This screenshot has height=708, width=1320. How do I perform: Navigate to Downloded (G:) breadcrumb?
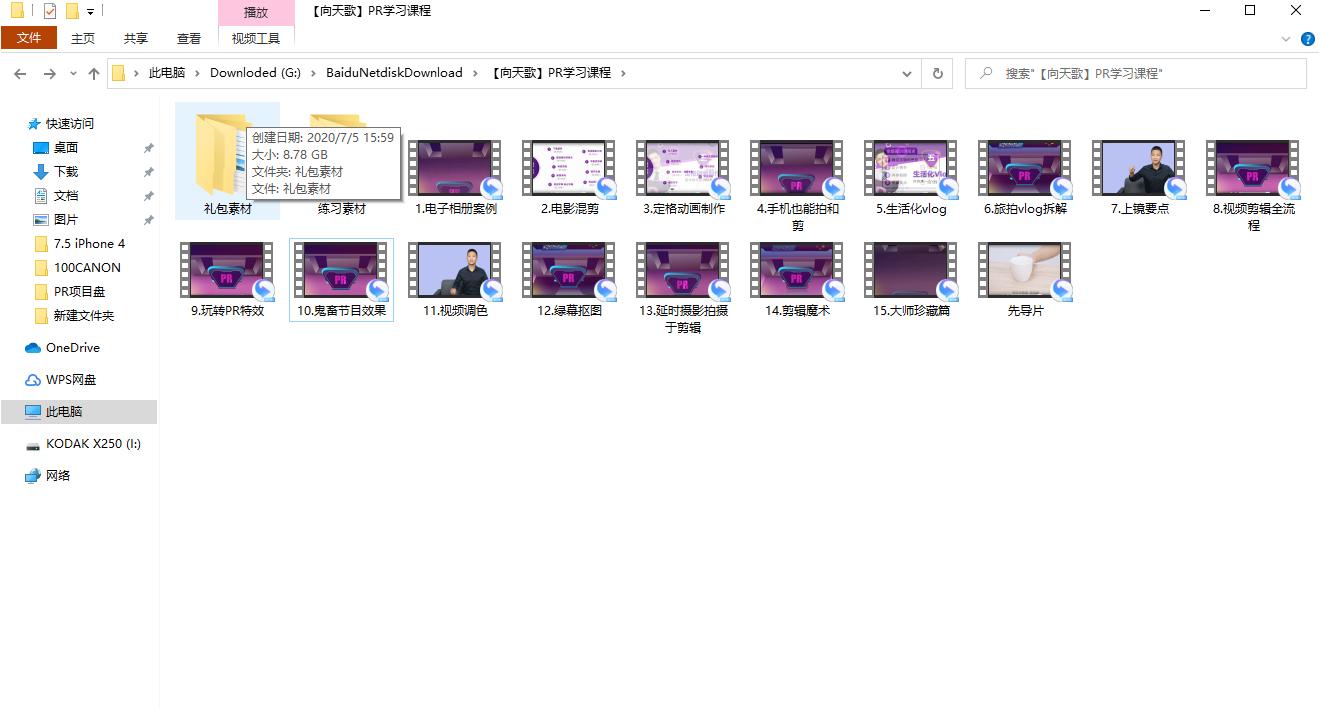pyautogui.click(x=255, y=73)
